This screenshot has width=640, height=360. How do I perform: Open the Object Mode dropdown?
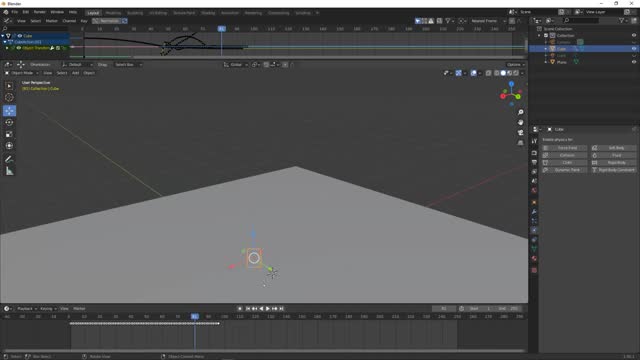point(22,73)
